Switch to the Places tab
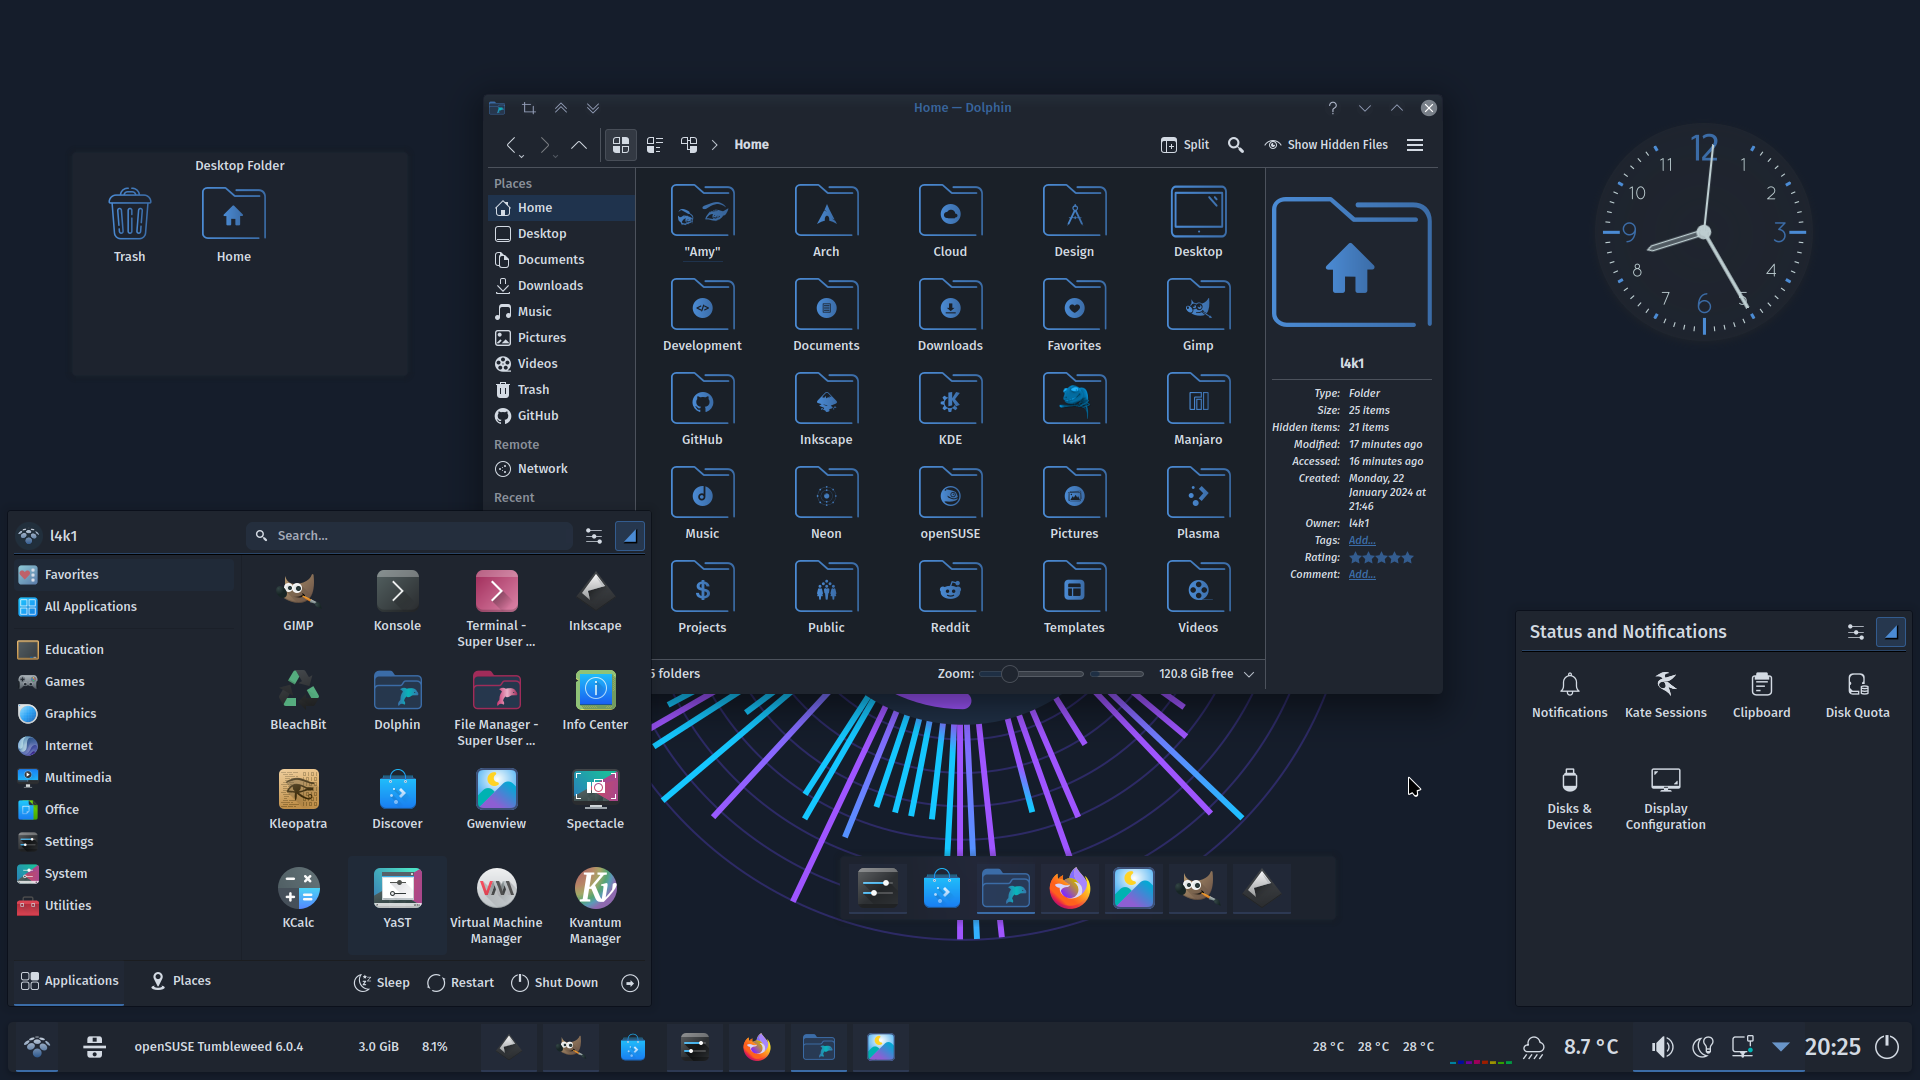1920x1080 pixels. 180,981
